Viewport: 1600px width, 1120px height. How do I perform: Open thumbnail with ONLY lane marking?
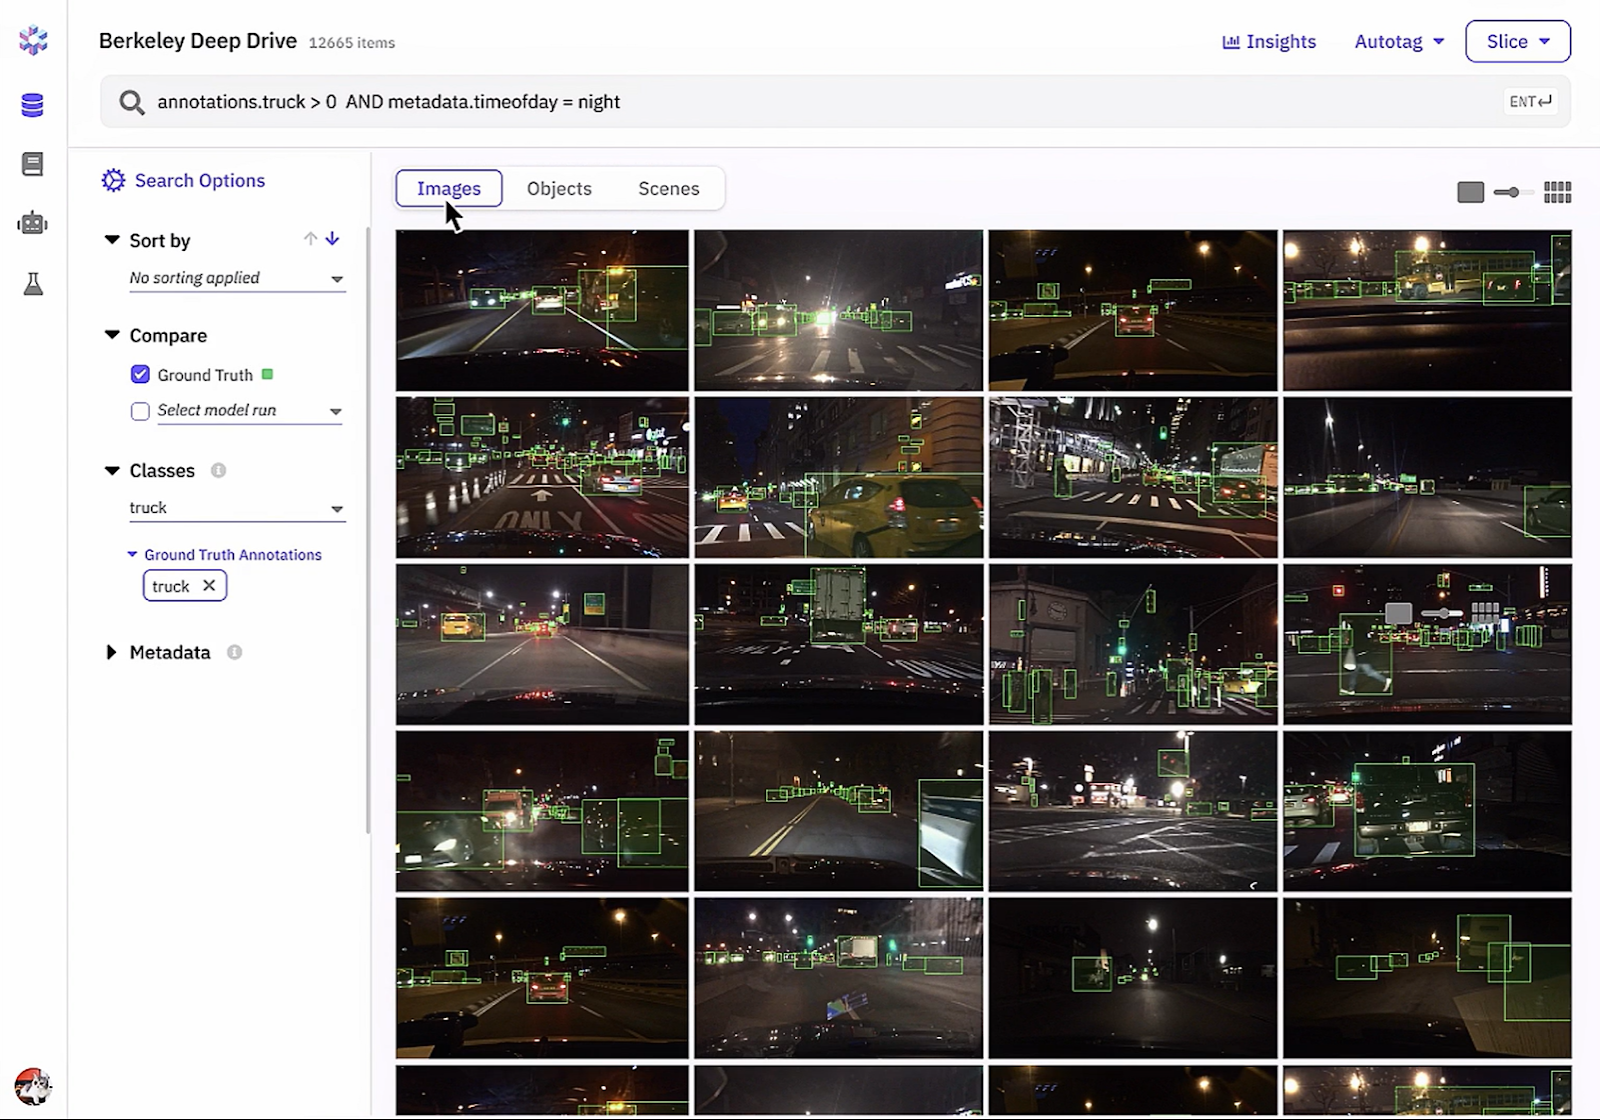coord(542,478)
